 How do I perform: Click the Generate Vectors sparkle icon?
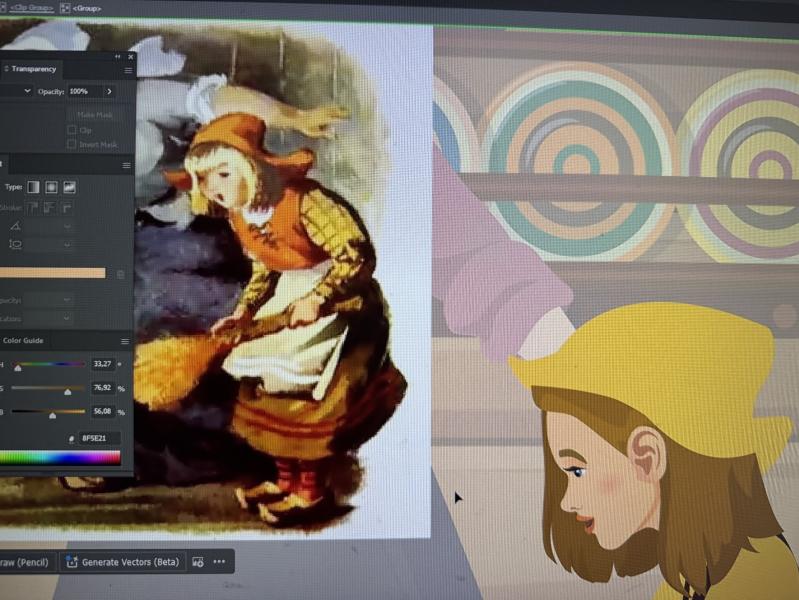[72, 562]
